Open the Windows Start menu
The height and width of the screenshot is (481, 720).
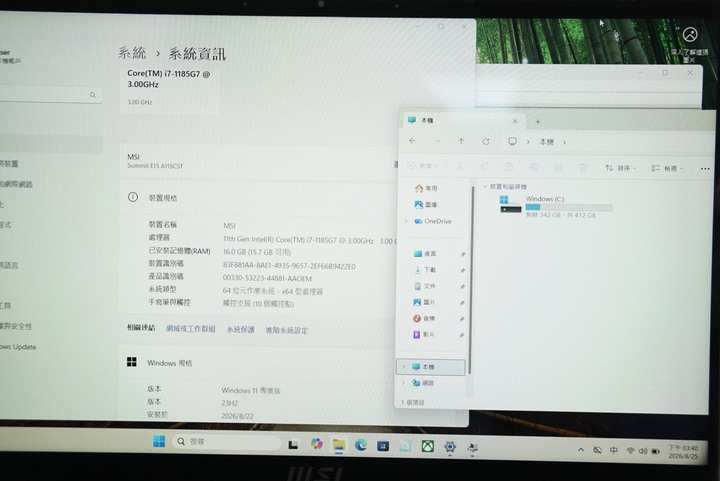pyautogui.click(x=159, y=441)
